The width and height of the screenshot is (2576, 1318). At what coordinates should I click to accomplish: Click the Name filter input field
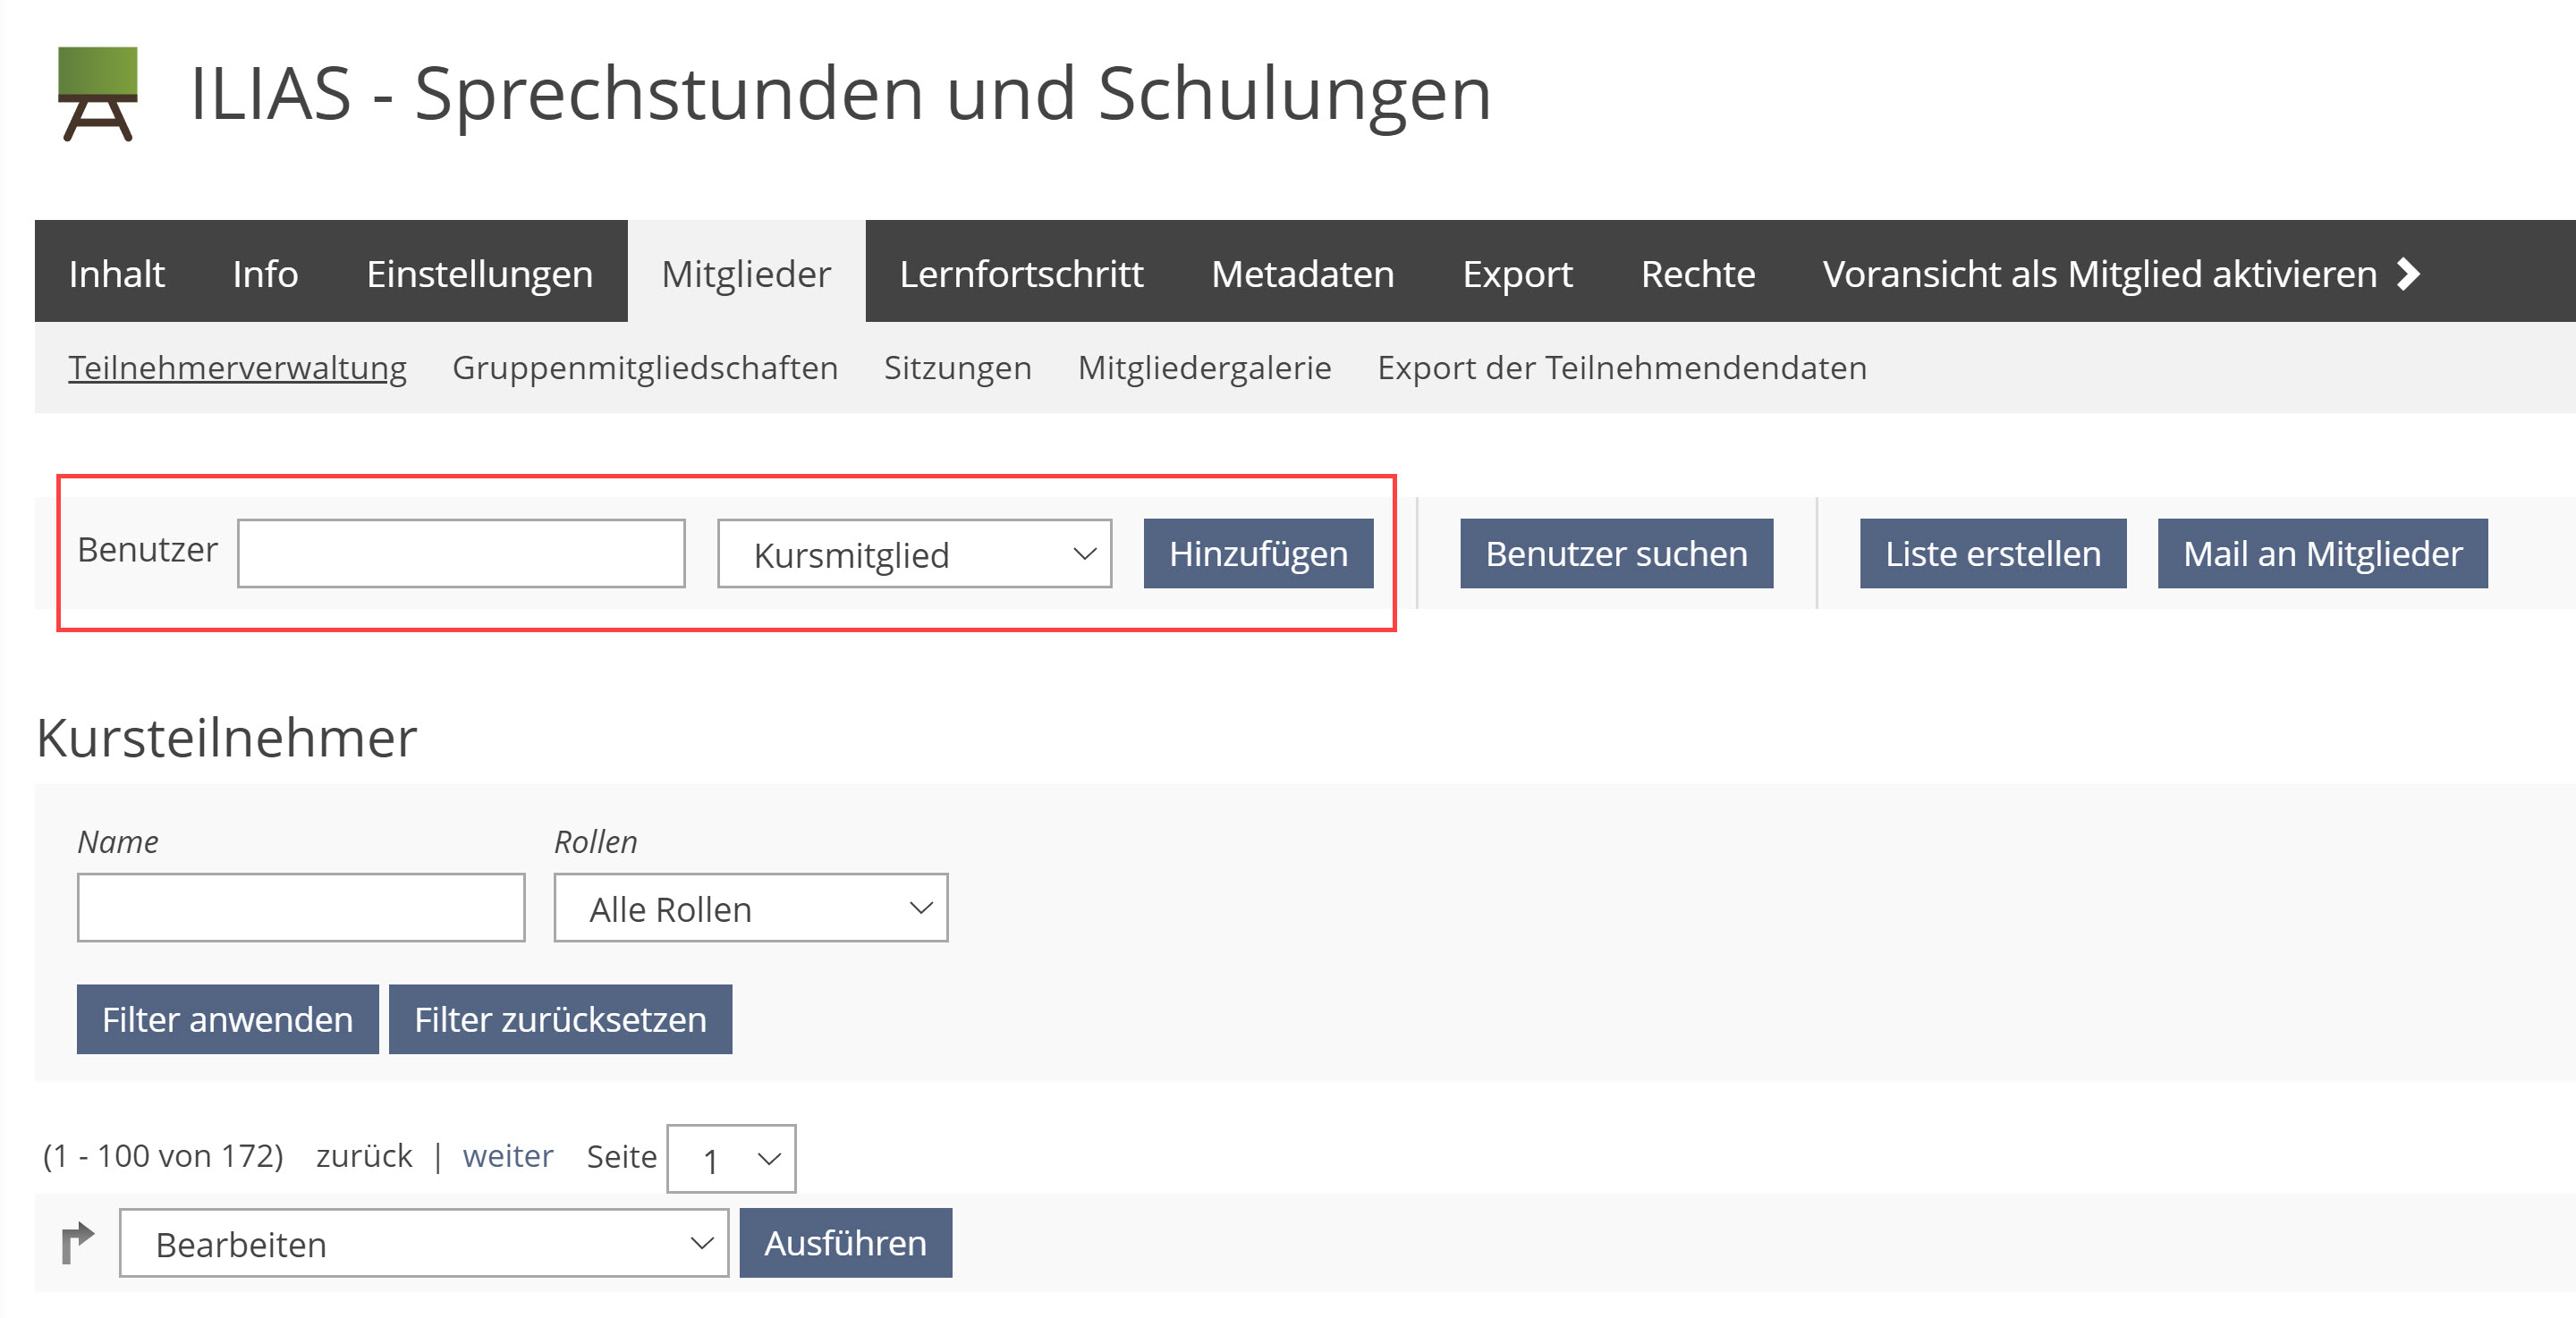coord(304,908)
